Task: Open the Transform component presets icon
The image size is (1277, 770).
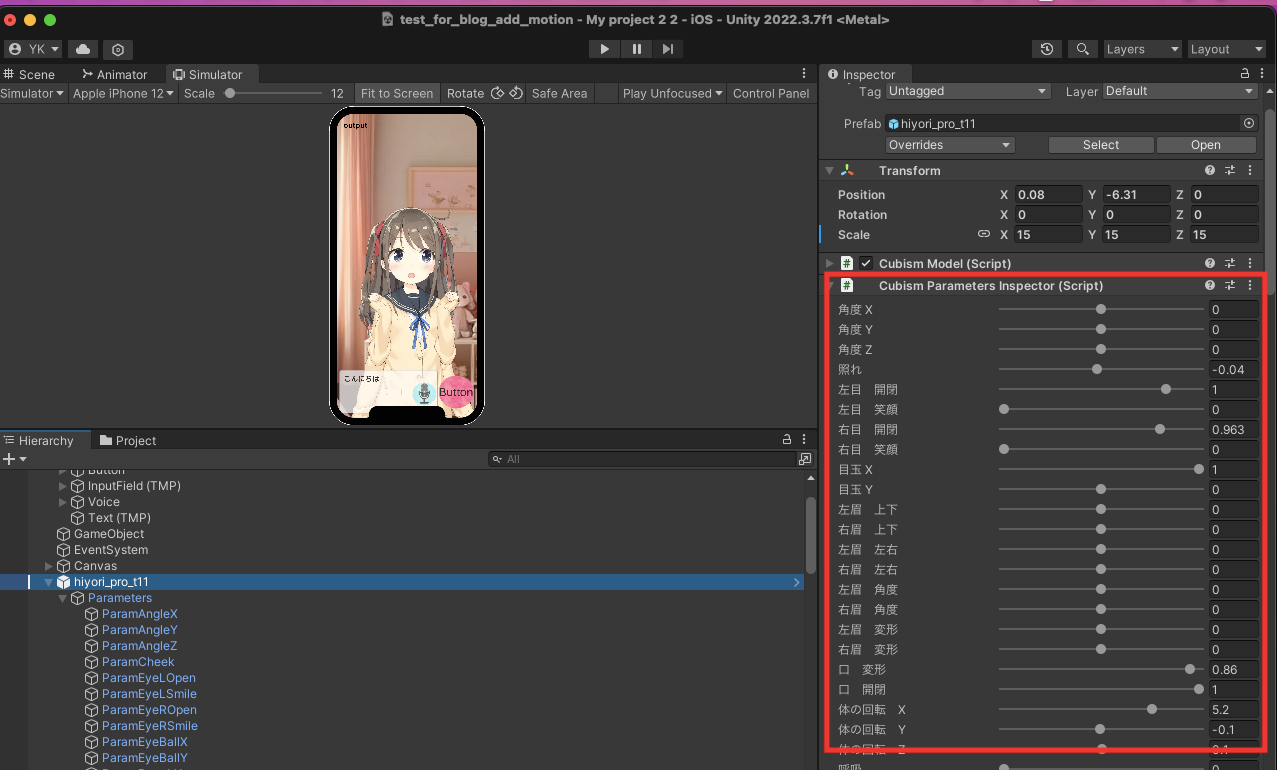Action: tap(1230, 170)
